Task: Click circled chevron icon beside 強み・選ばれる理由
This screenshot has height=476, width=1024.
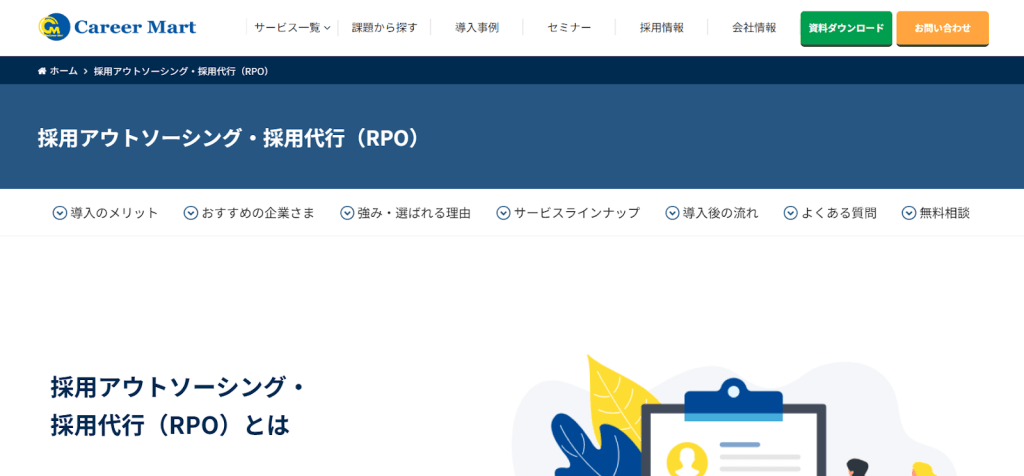Action: tap(347, 213)
